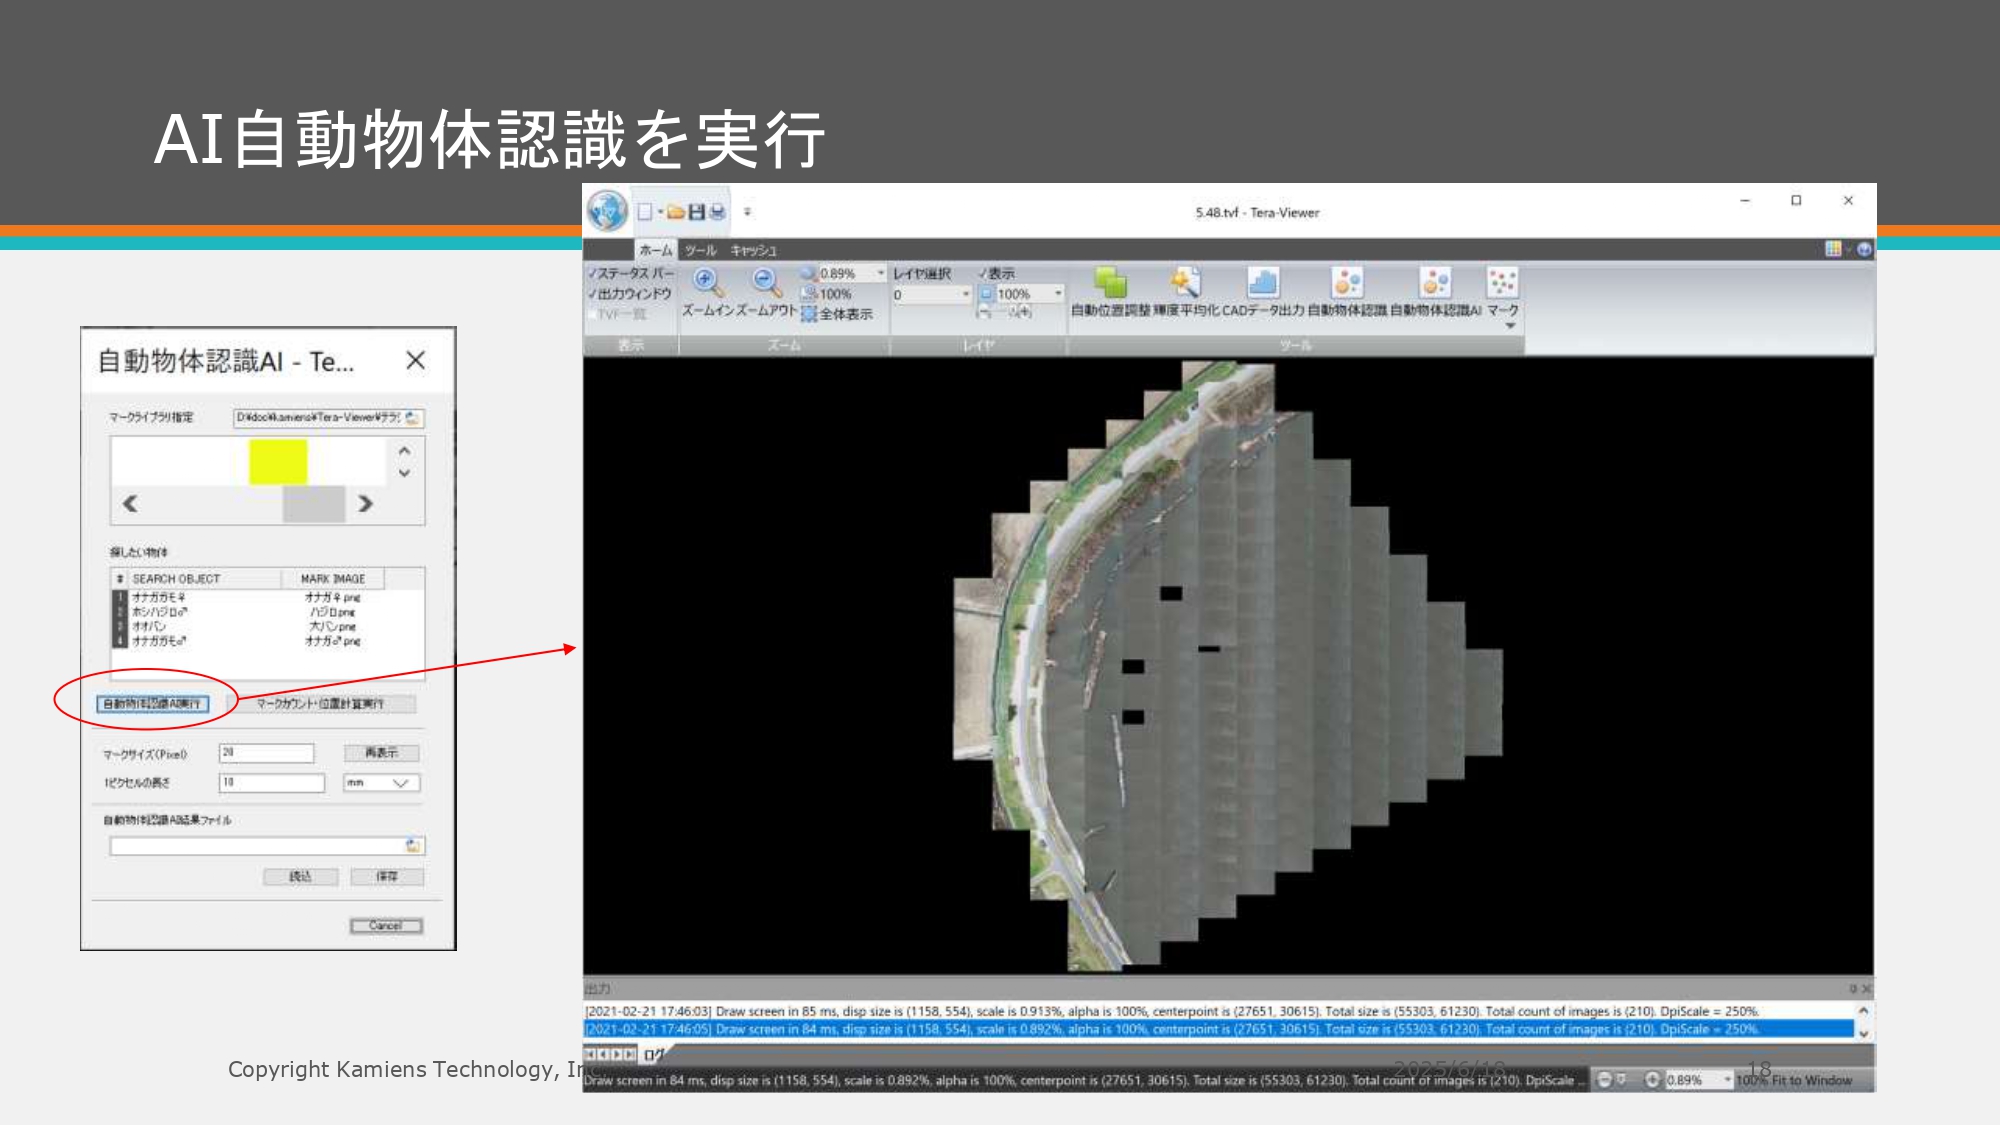Click the save disk icon in title bar
Image resolution: width=2000 pixels, height=1125 pixels.
697,212
